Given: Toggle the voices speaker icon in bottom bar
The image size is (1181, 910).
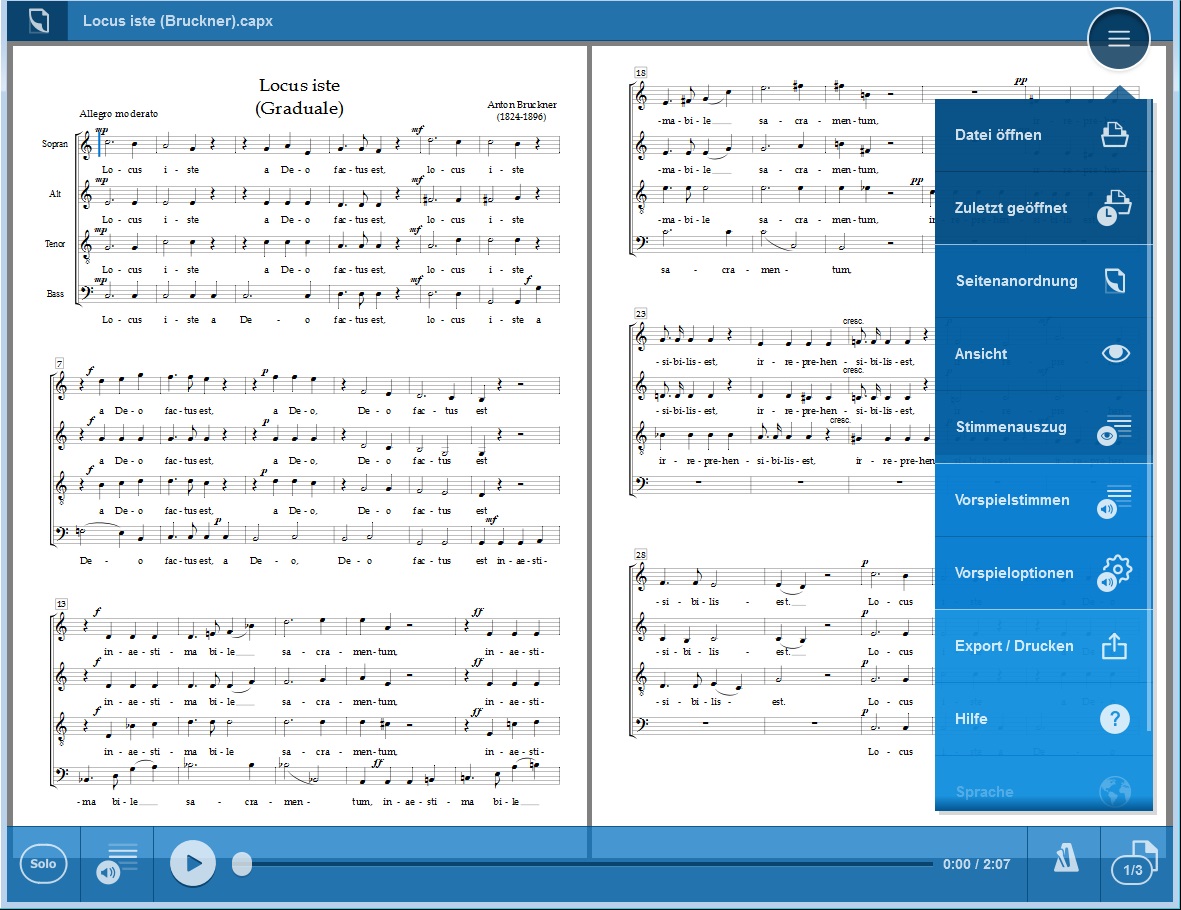Looking at the screenshot, I should point(116,864).
